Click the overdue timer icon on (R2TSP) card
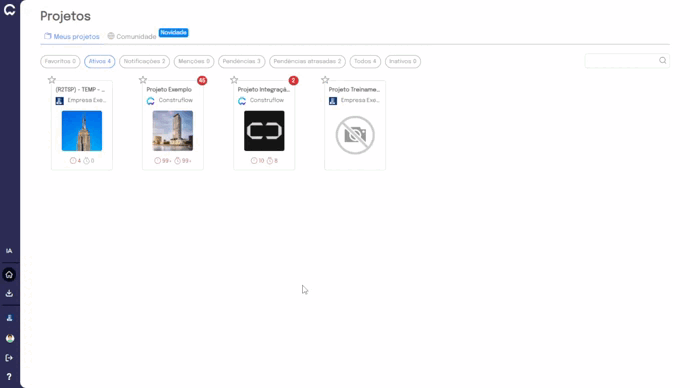Image resolution: width=690 pixels, height=388 pixels. pos(86,161)
